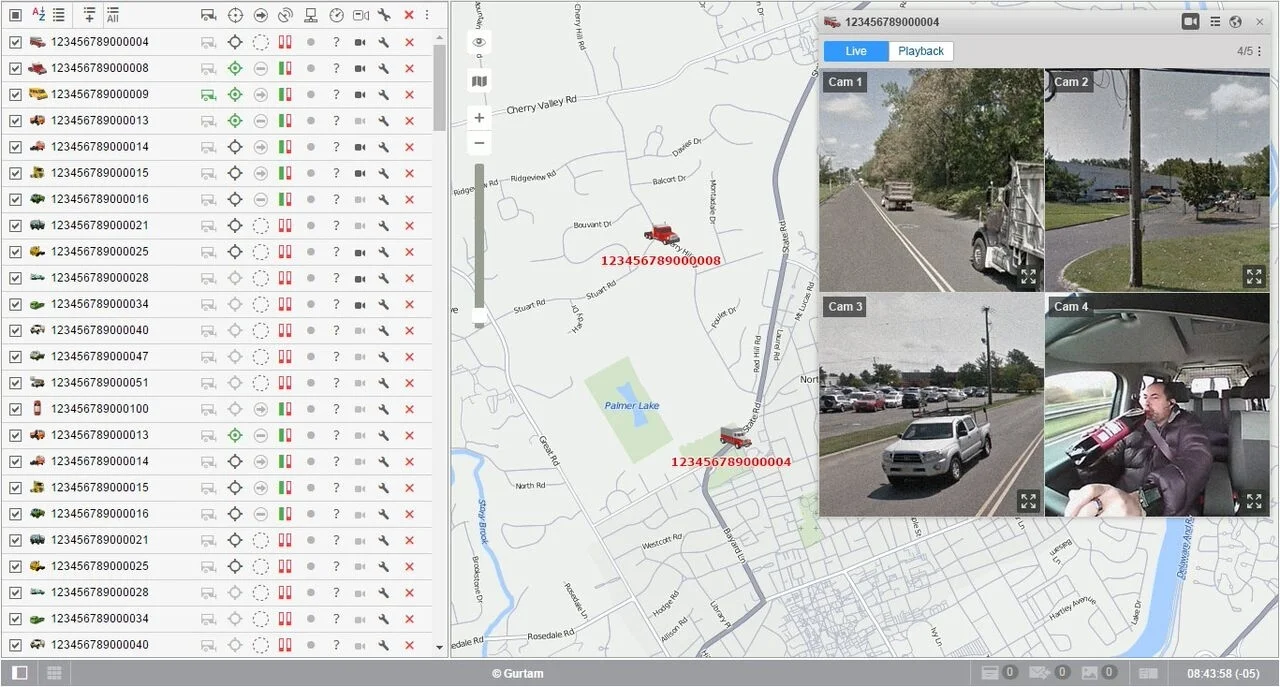Uncheck unit 123456789000047 checkbox
The image size is (1280, 687).
[15, 356]
